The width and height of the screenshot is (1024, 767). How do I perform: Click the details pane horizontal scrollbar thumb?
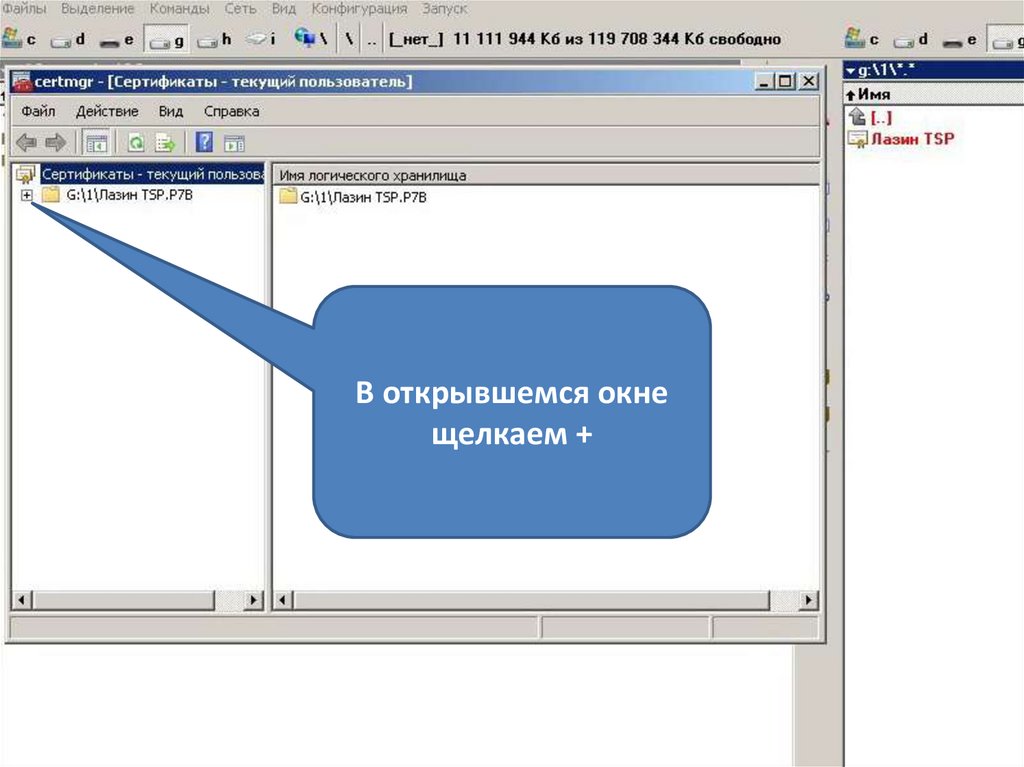[x=531, y=600]
